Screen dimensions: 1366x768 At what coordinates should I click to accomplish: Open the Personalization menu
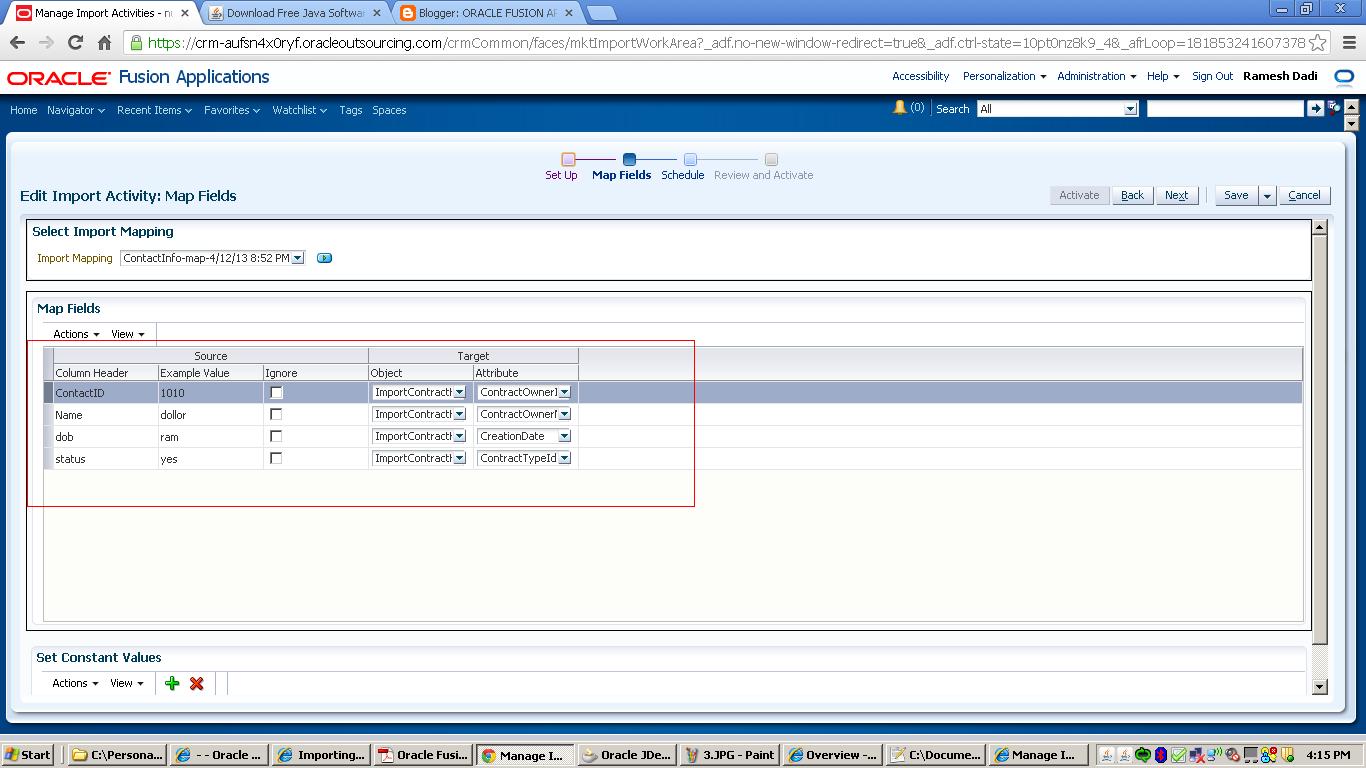[1004, 76]
